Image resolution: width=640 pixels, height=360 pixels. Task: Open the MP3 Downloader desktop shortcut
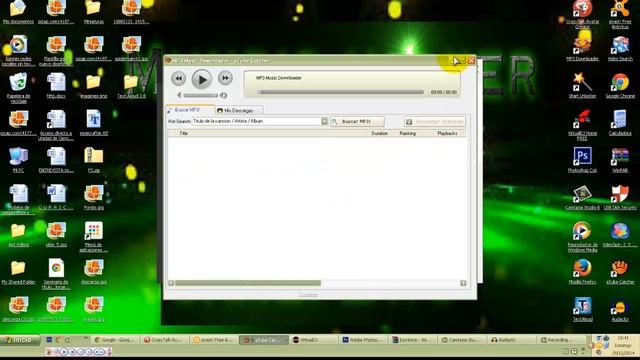(582, 48)
